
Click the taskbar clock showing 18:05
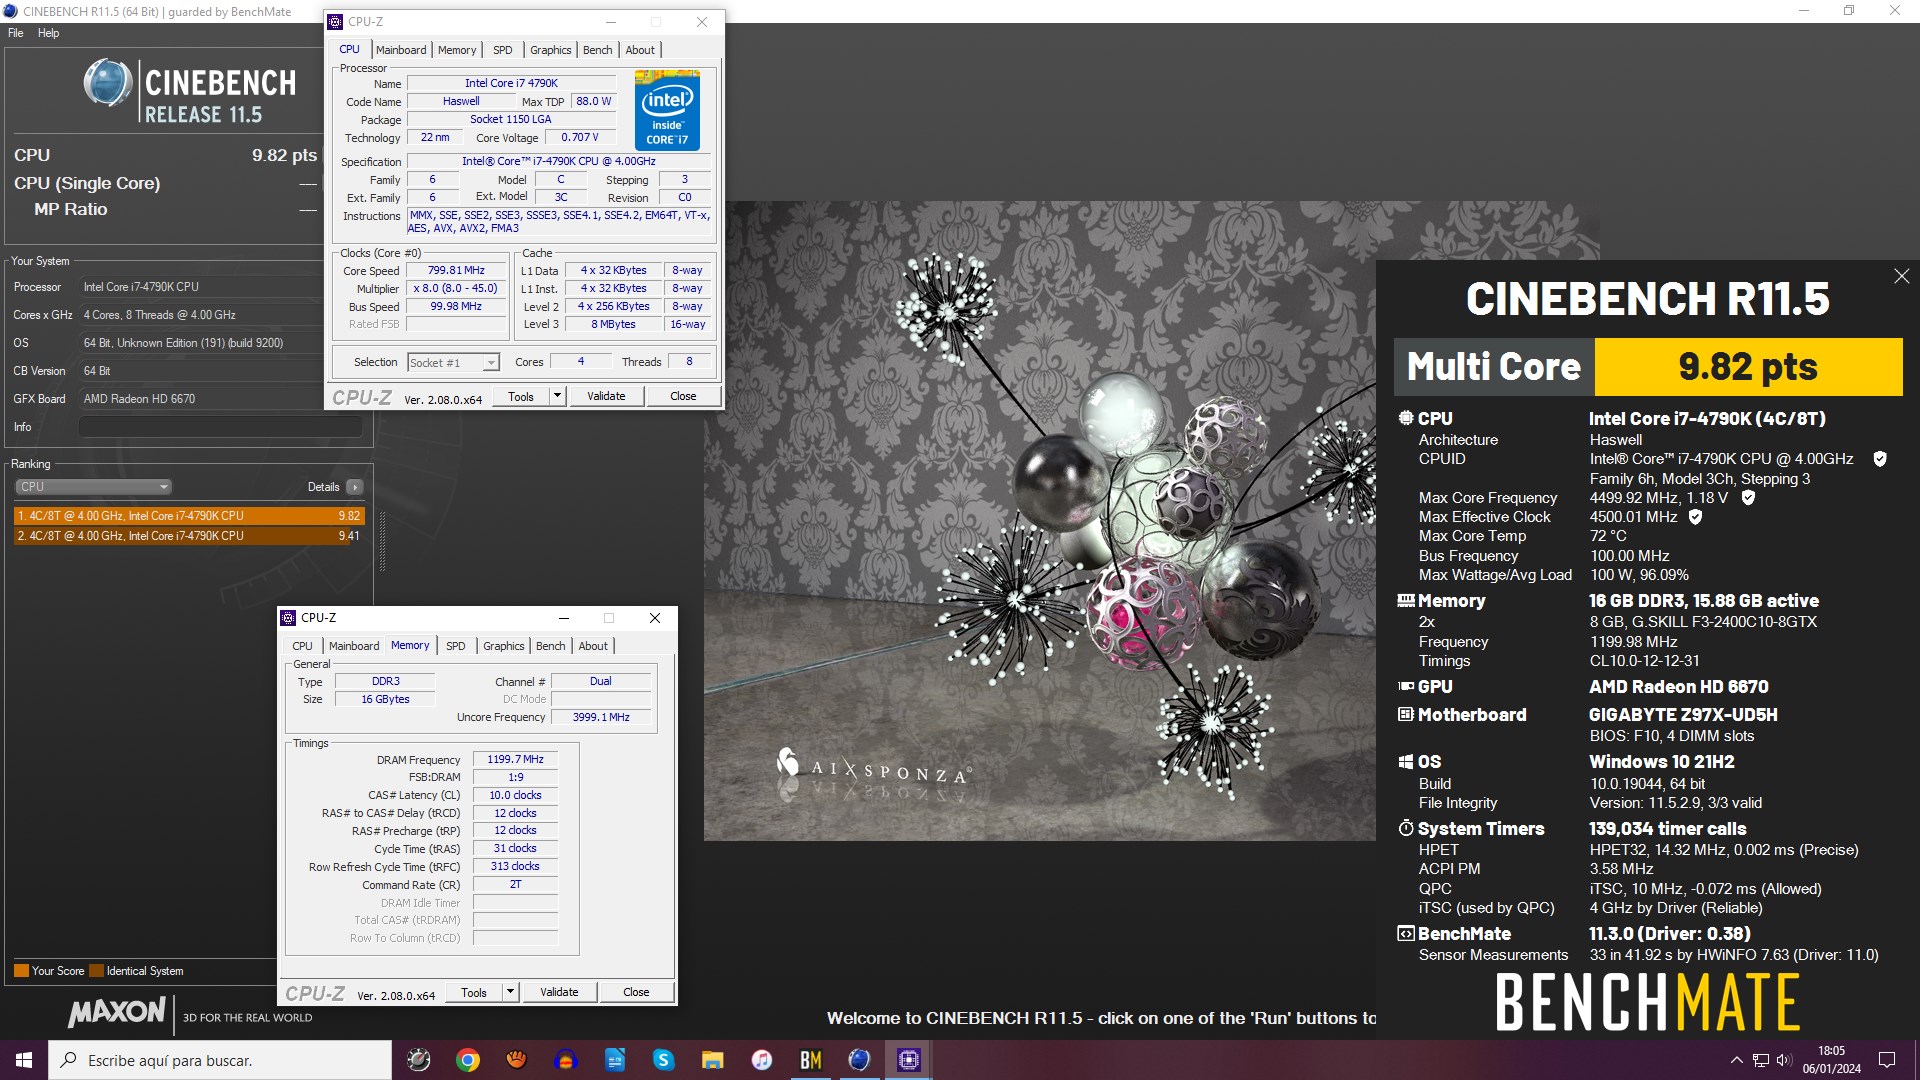tap(1831, 1060)
